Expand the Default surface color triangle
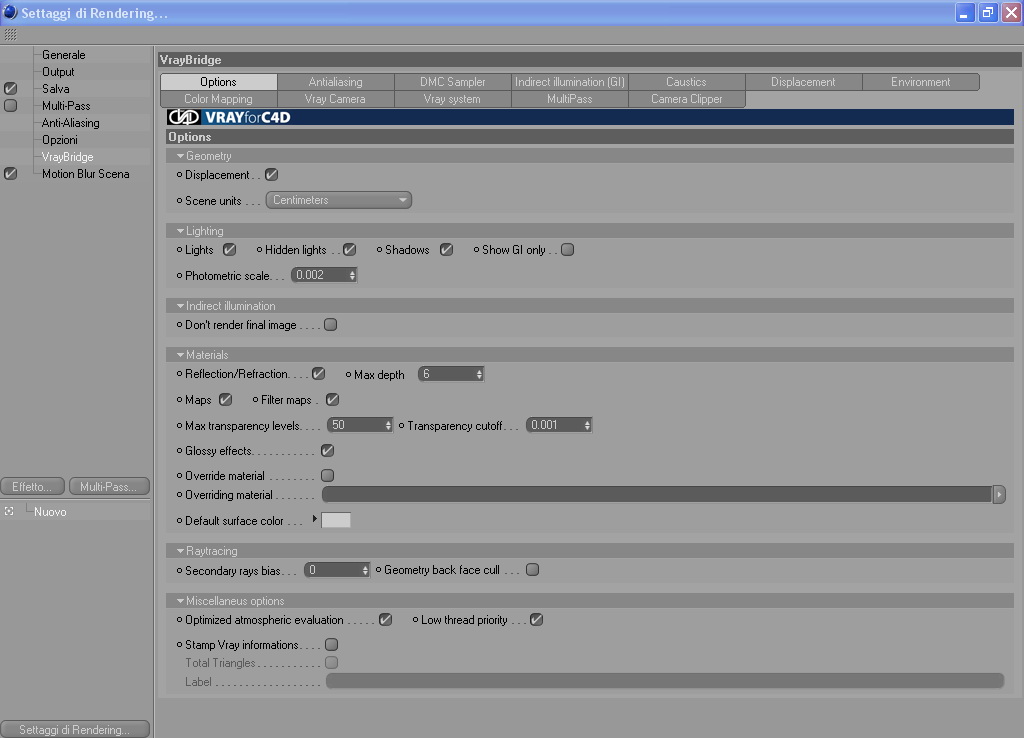The height and width of the screenshot is (738, 1024). [315, 519]
